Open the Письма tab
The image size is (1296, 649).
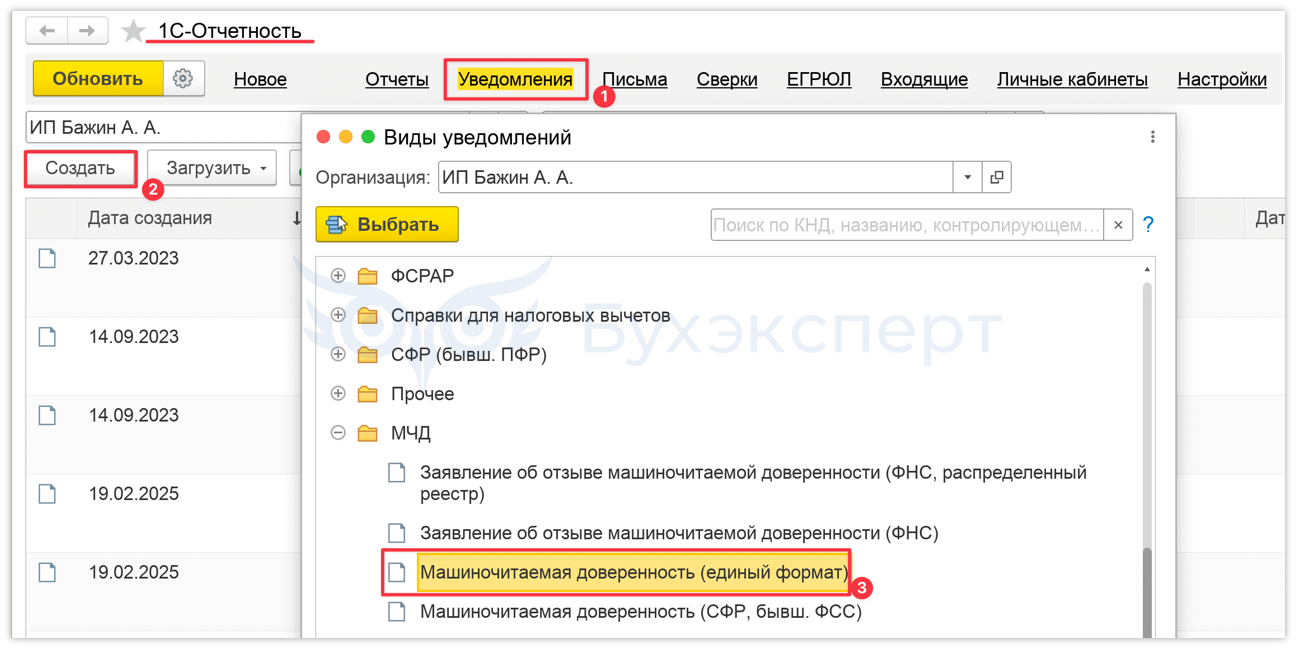point(635,79)
